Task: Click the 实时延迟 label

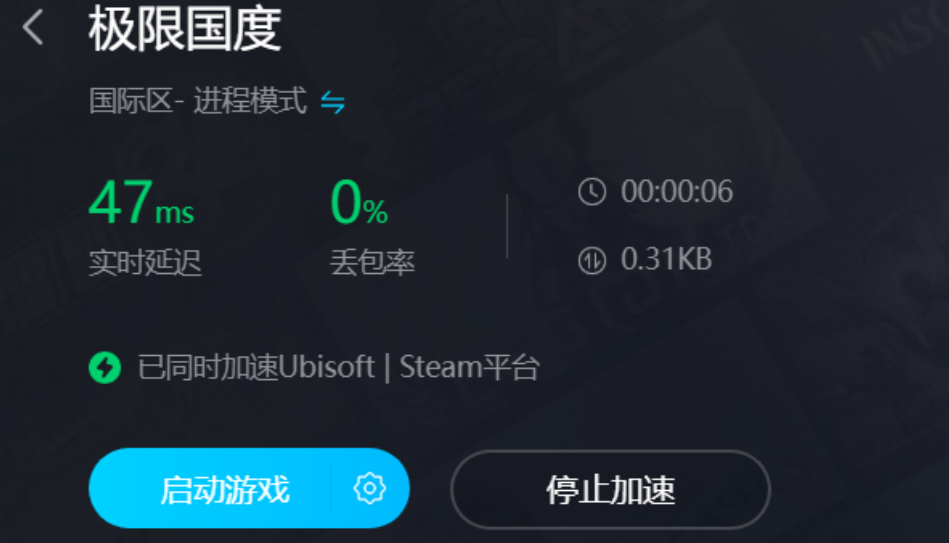Action: 145,263
